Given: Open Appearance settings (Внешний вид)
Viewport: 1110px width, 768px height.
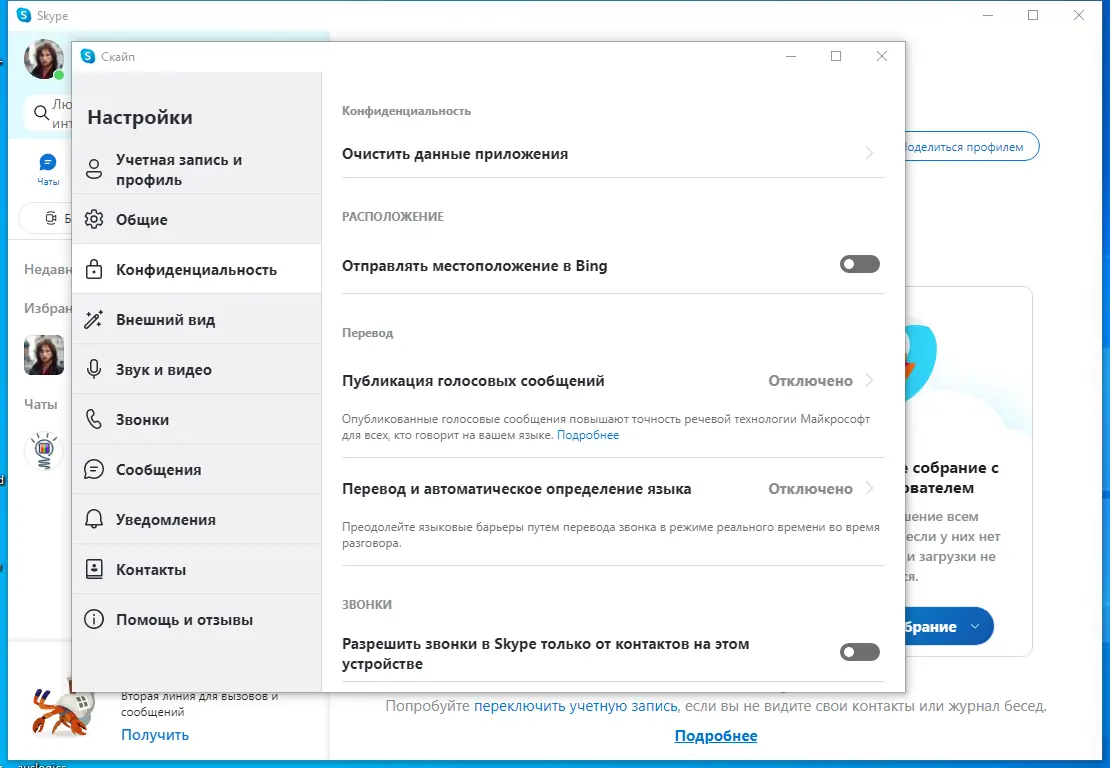Looking at the screenshot, I should pyautogui.click(x=197, y=320).
